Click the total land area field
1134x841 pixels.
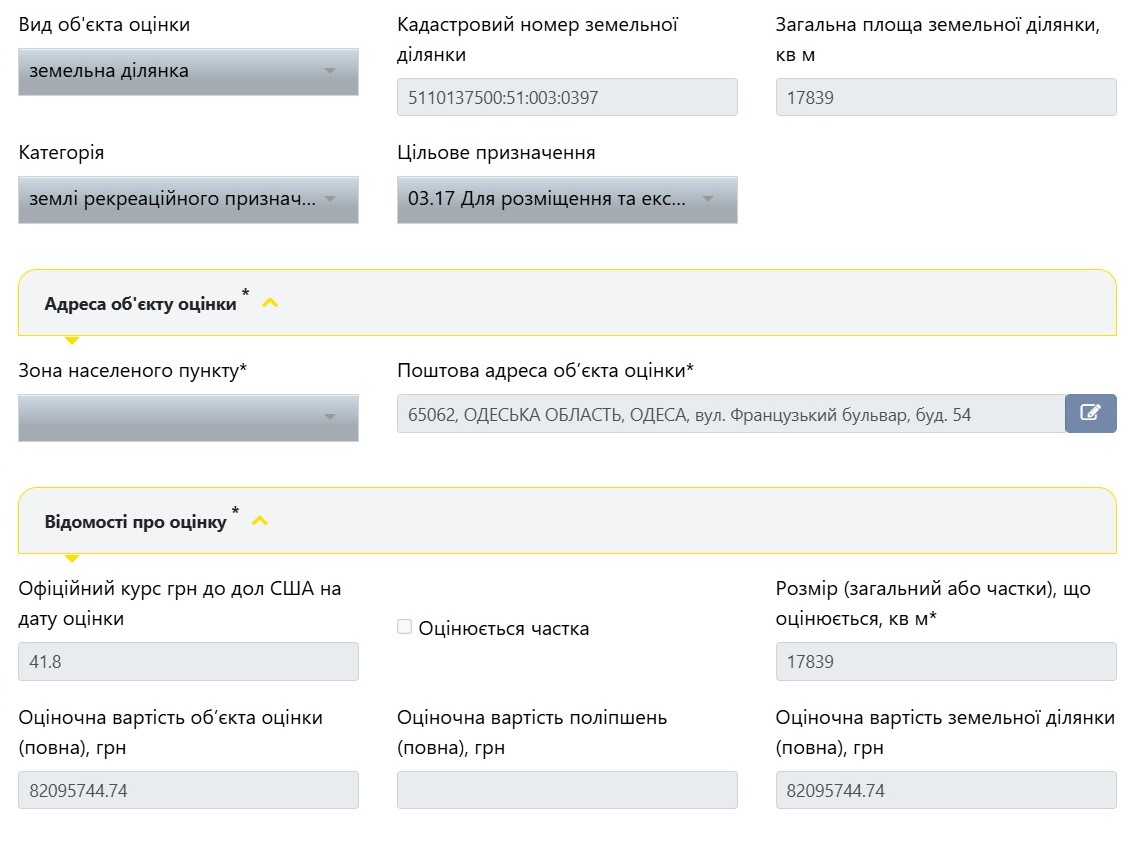(945, 98)
